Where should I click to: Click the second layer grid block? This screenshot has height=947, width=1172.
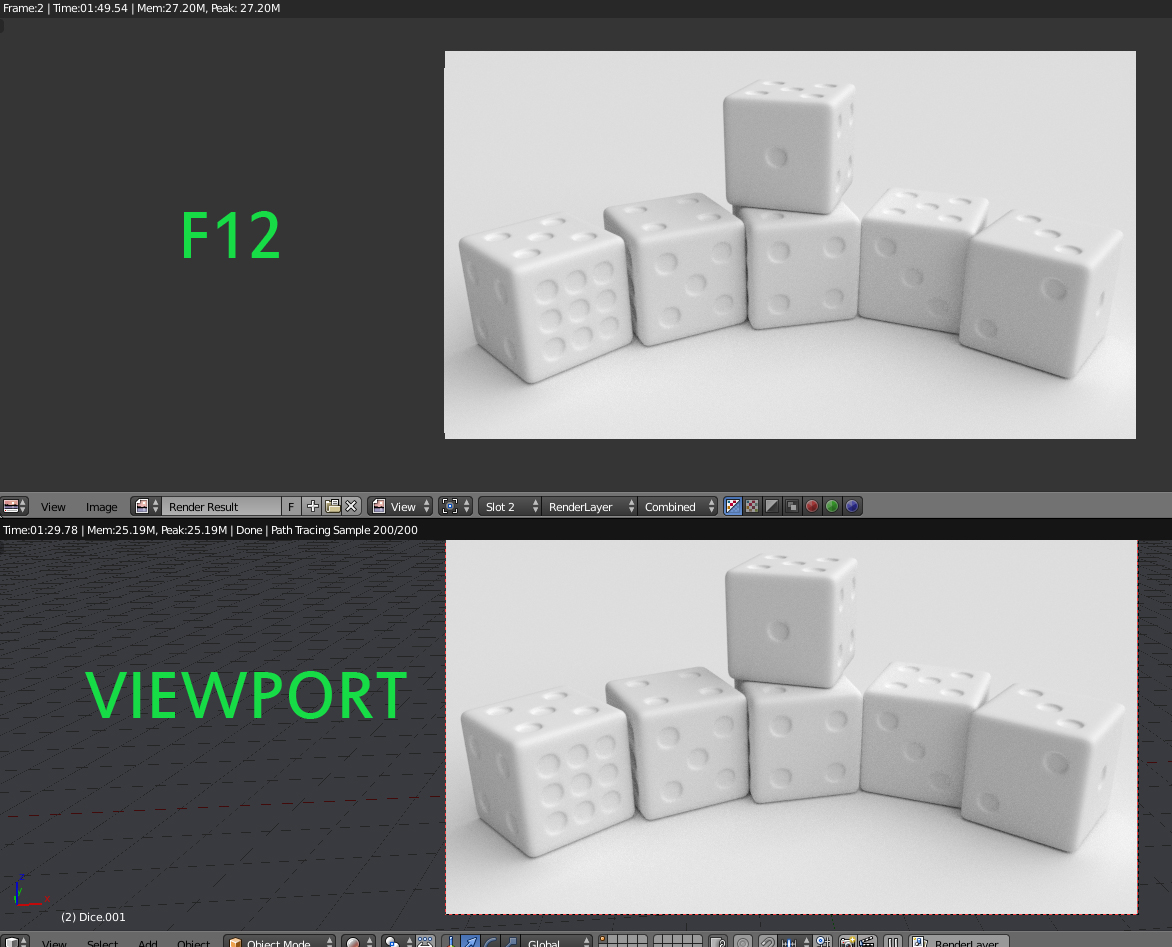[677, 941]
